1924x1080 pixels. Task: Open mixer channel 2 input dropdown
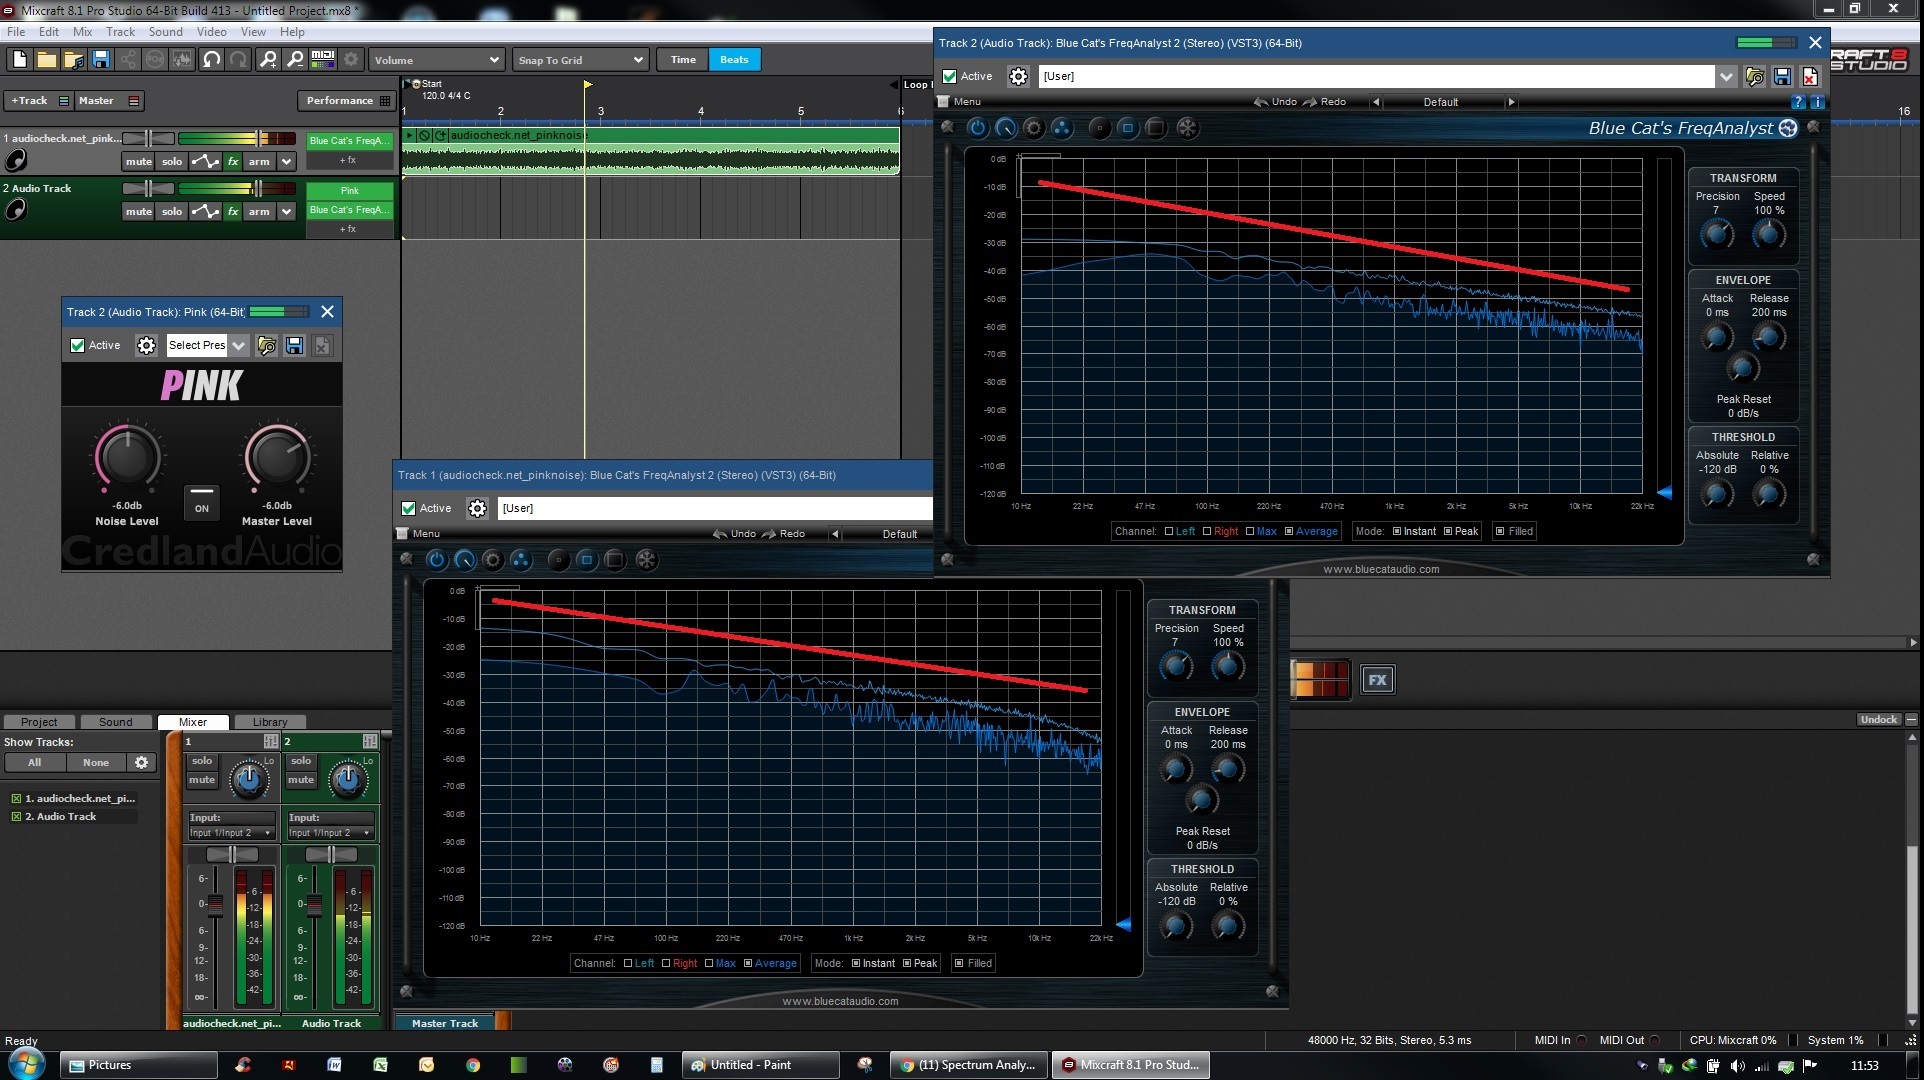[330, 833]
